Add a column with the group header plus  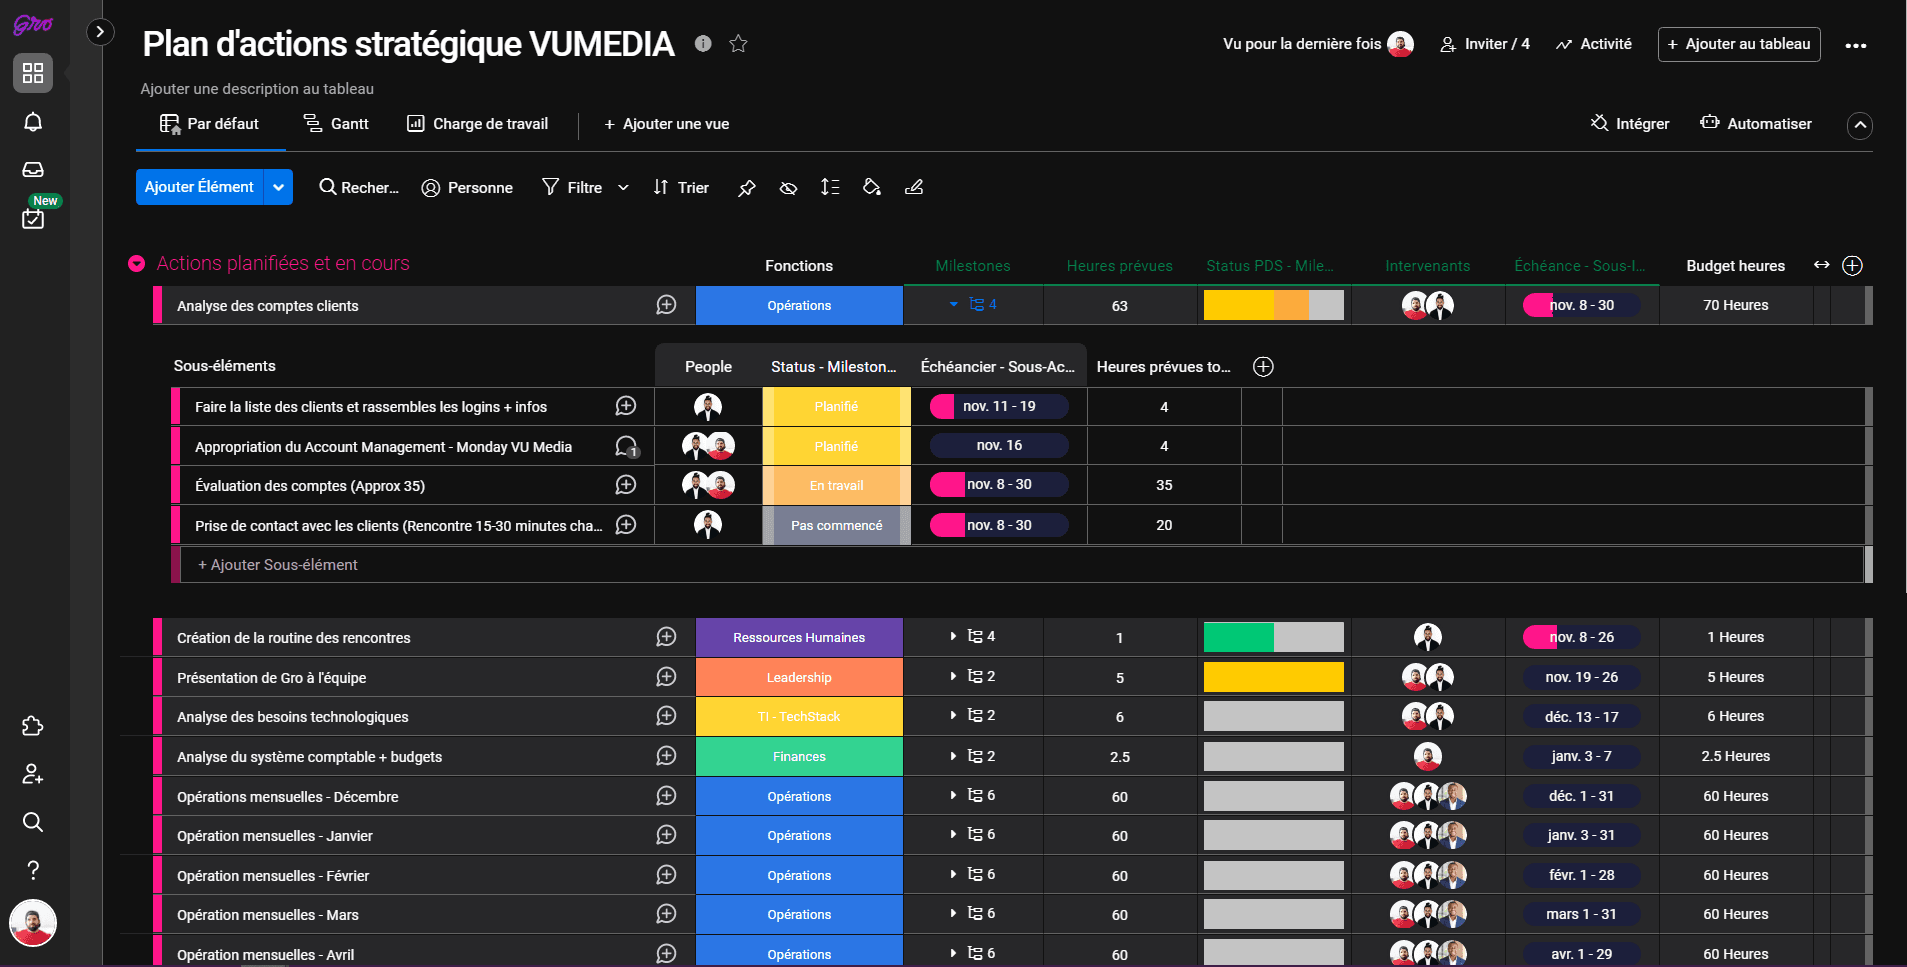[x=1853, y=265]
